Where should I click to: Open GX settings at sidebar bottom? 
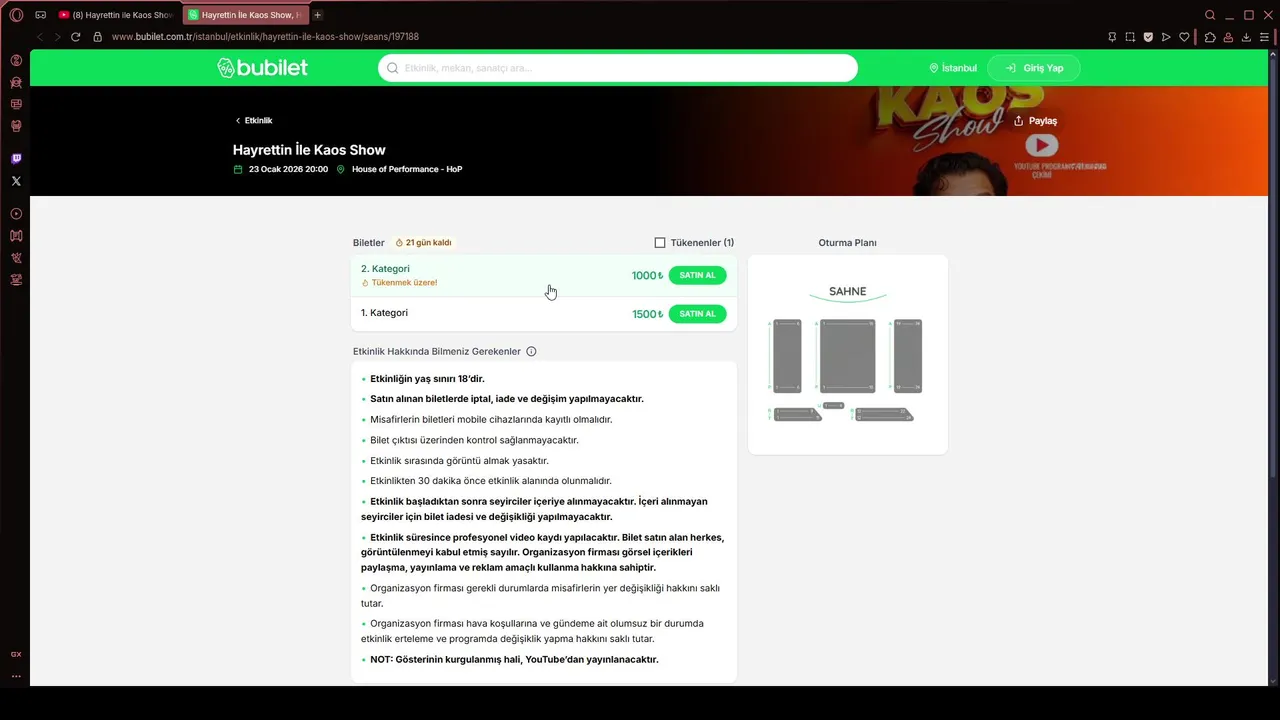(x=16, y=654)
